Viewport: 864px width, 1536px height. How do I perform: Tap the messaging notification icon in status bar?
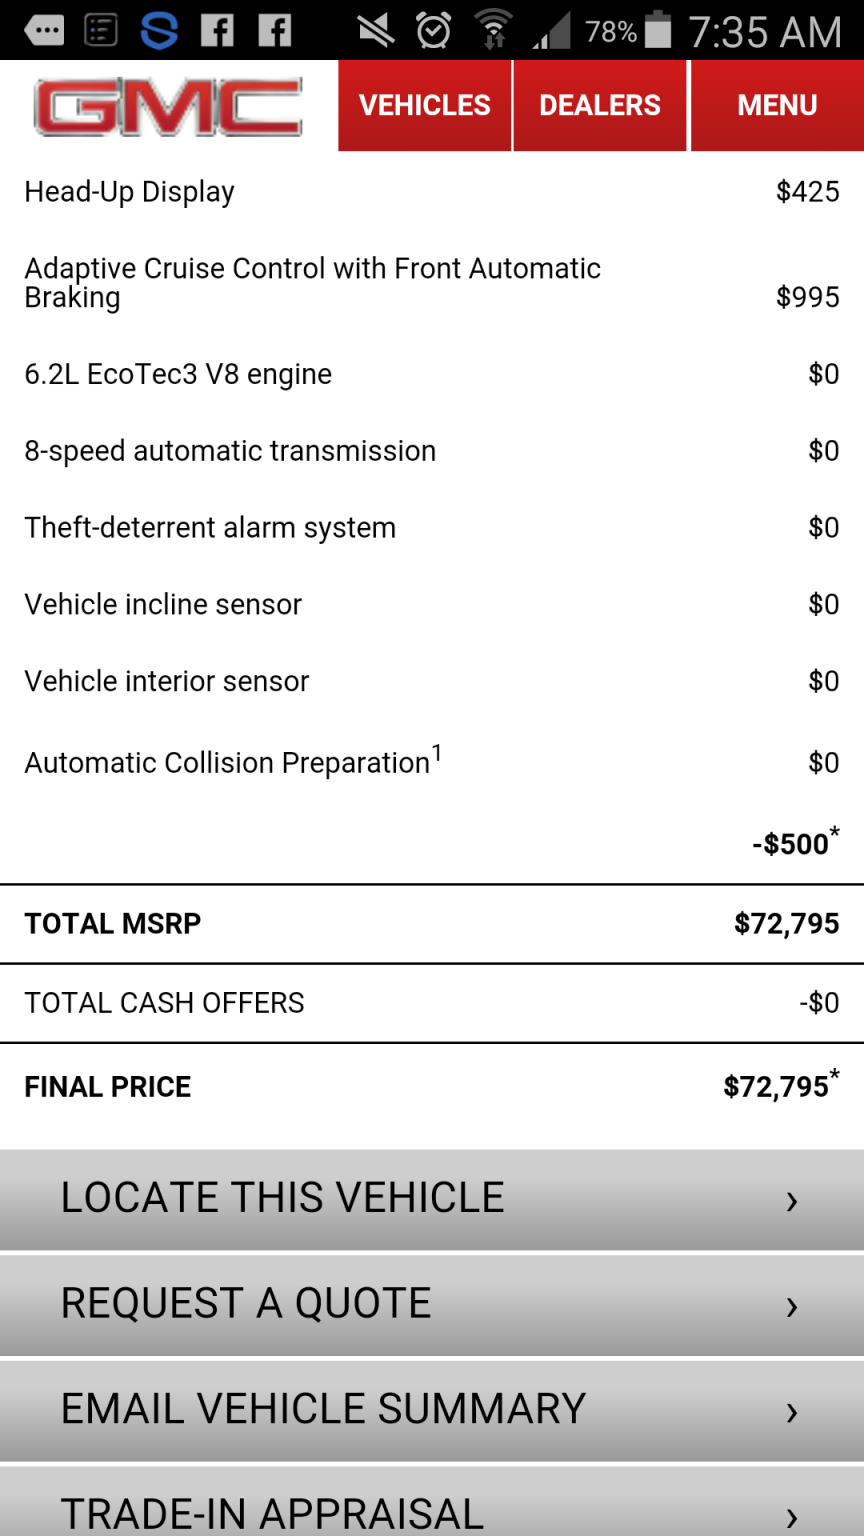tap(42, 31)
